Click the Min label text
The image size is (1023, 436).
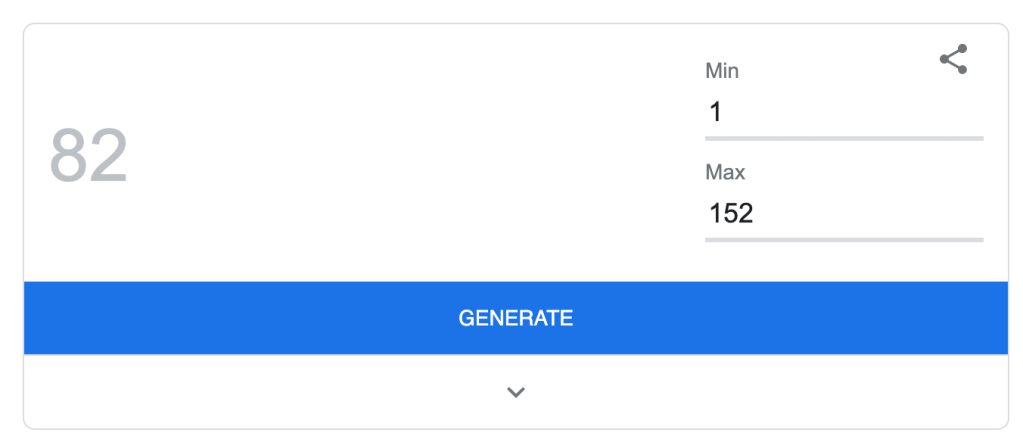[x=722, y=71]
